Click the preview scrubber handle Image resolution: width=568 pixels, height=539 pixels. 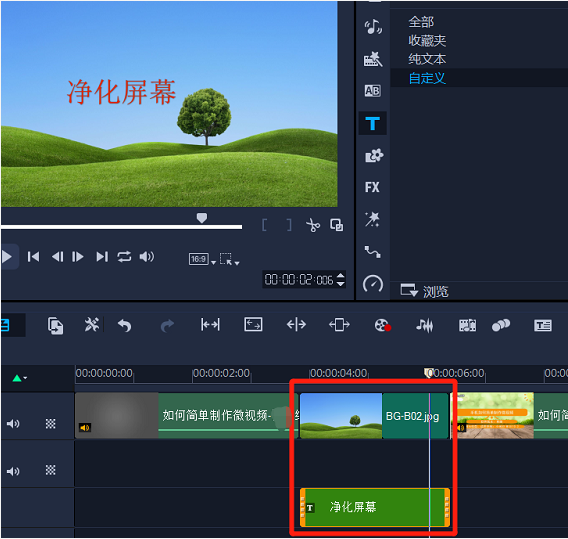point(202,217)
